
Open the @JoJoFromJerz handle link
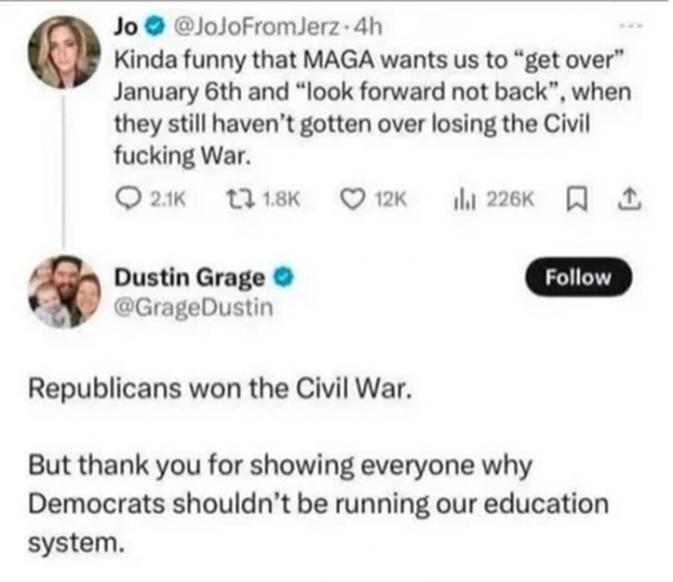click(x=256, y=27)
